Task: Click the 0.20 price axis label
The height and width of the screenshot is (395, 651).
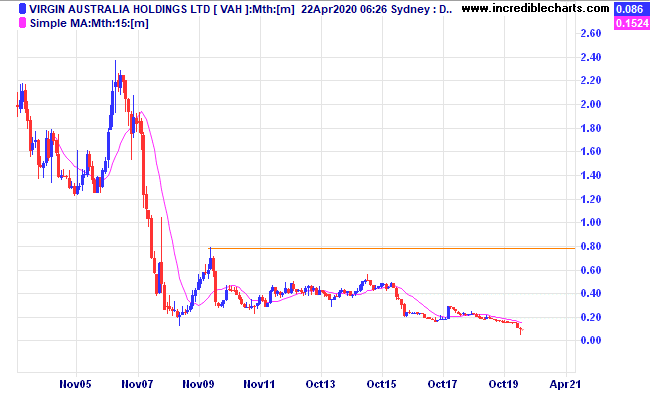Action: (591, 317)
